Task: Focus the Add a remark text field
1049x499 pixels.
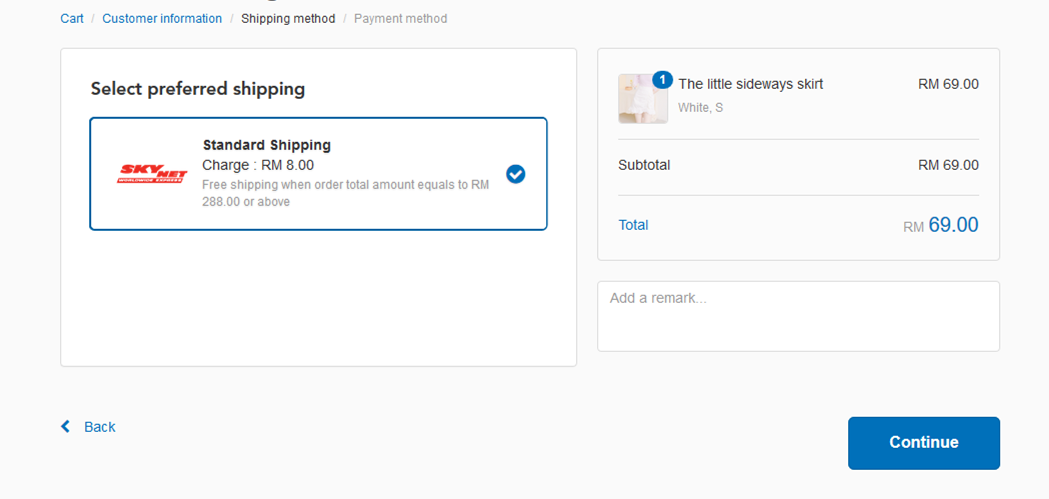Action: pyautogui.click(x=798, y=316)
